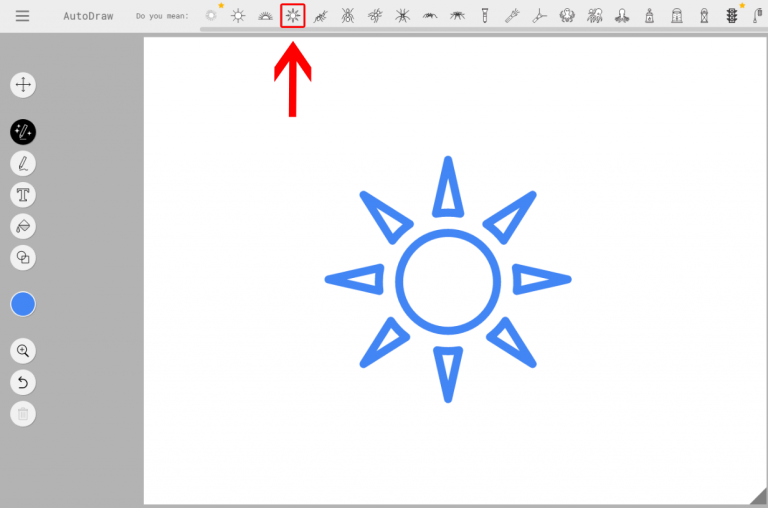Click the Delete trash can icon
The height and width of the screenshot is (508, 768).
pyautogui.click(x=23, y=413)
